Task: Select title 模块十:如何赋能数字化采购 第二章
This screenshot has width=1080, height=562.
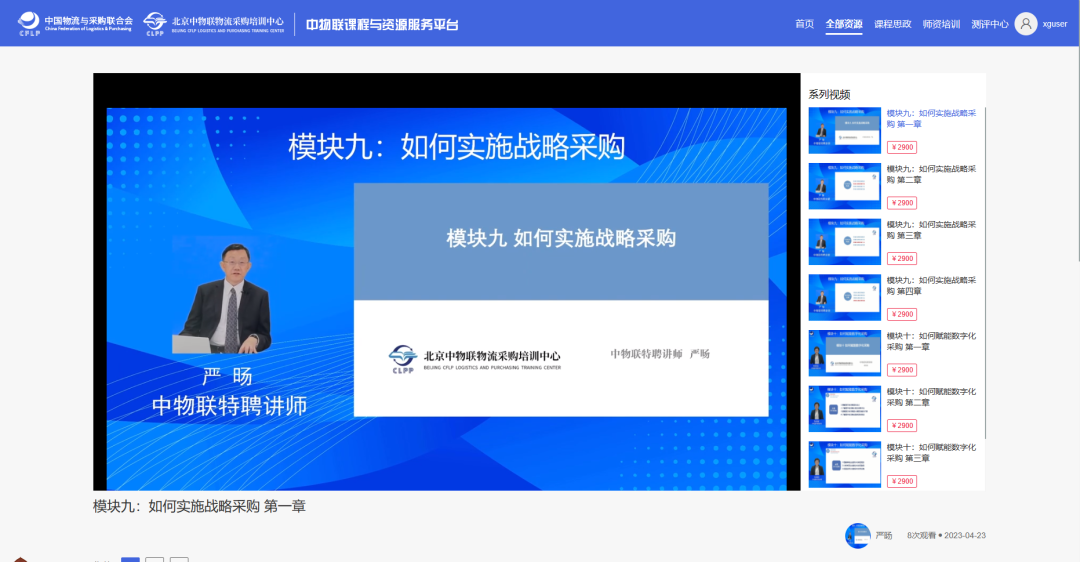Action: coord(931,397)
